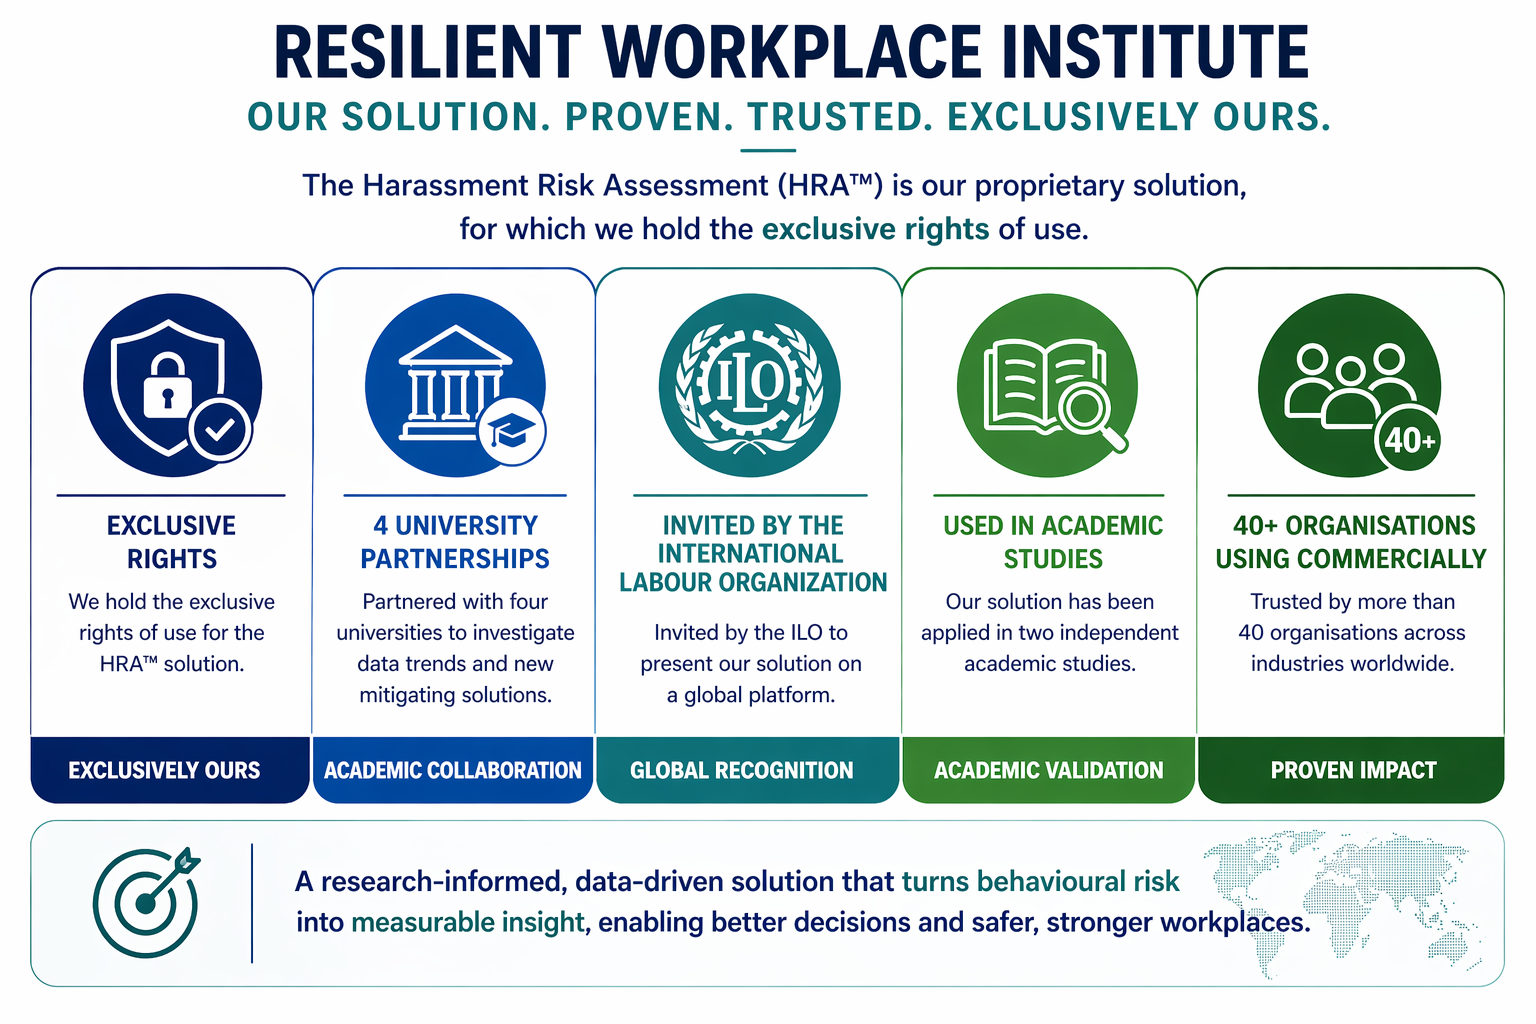
Task: Click the GLOBAL RECOGNITION footer banner
Action: [748, 770]
